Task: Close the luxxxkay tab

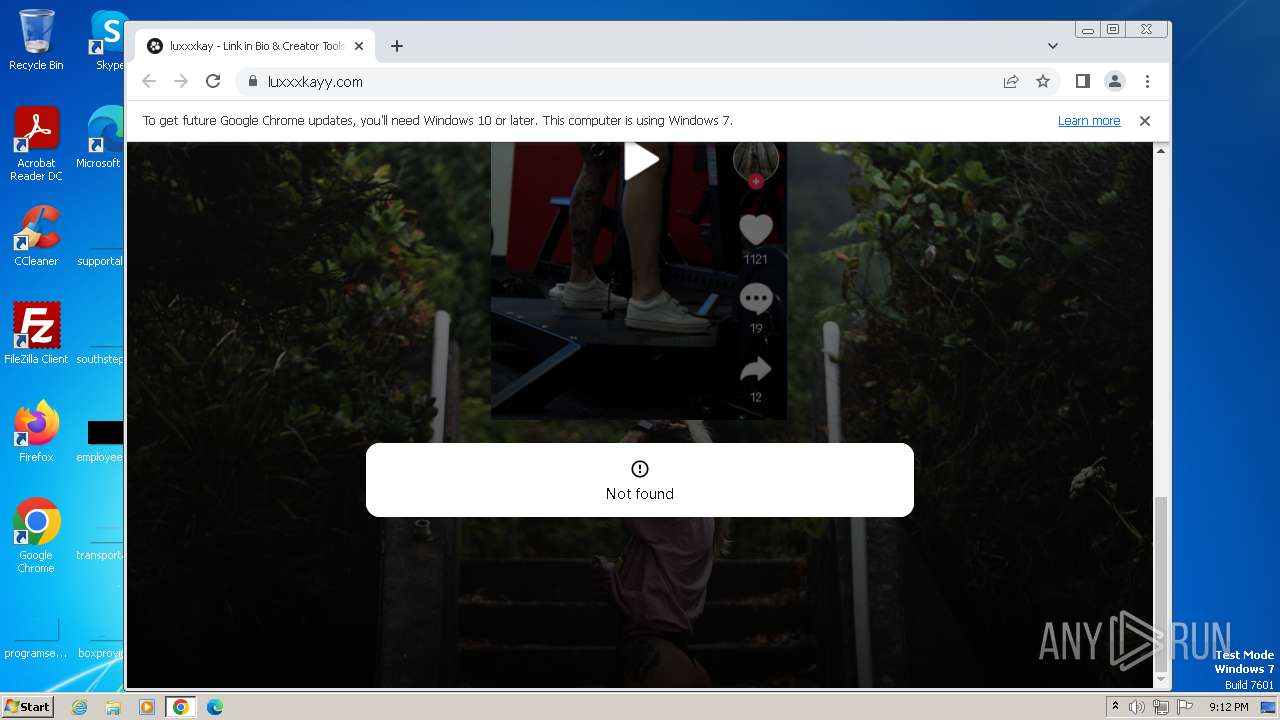Action: coord(359,46)
